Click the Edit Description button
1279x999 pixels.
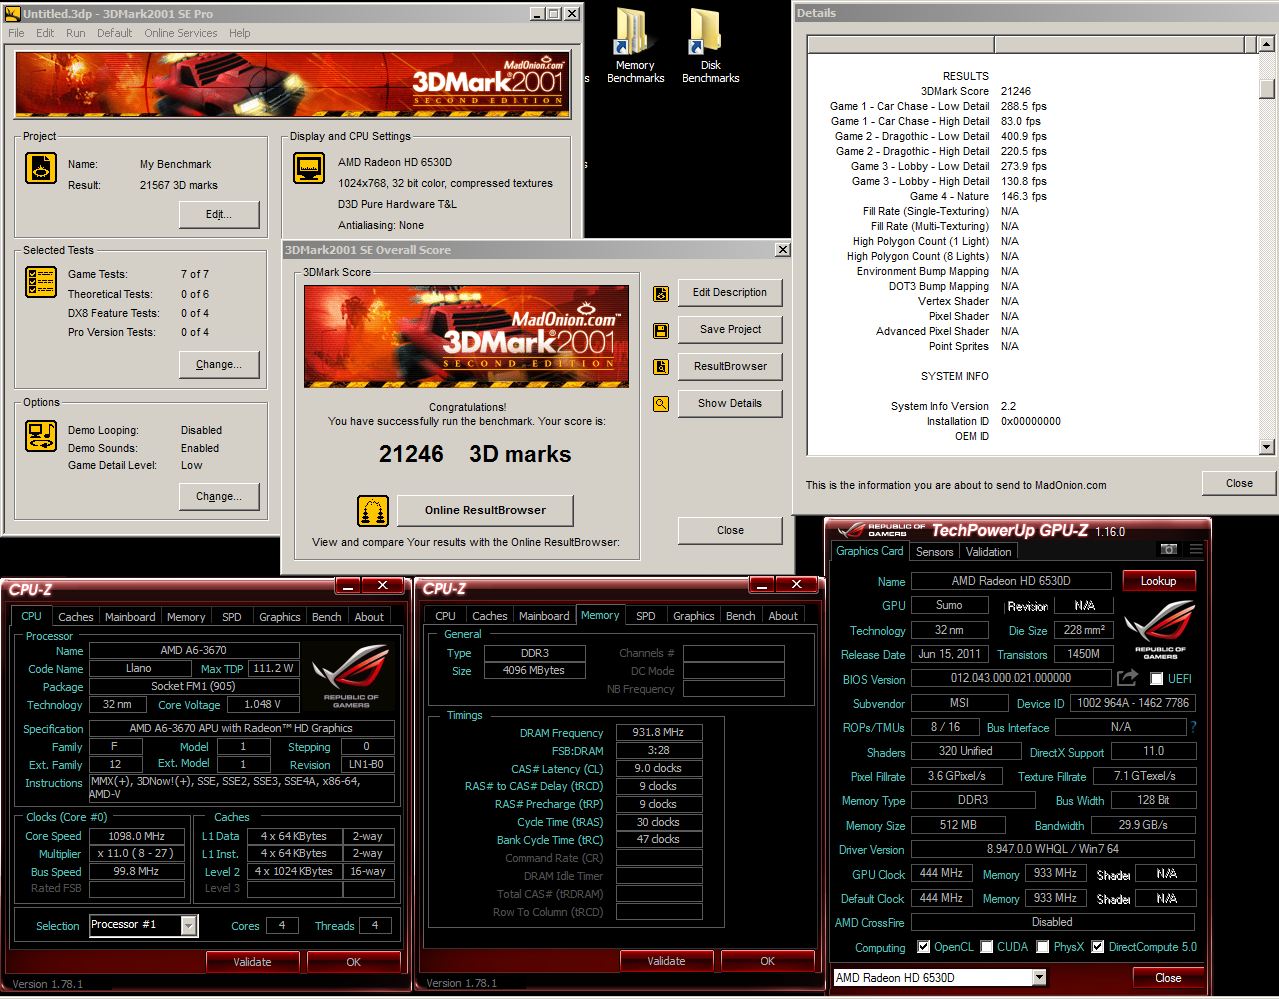coord(730,292)
